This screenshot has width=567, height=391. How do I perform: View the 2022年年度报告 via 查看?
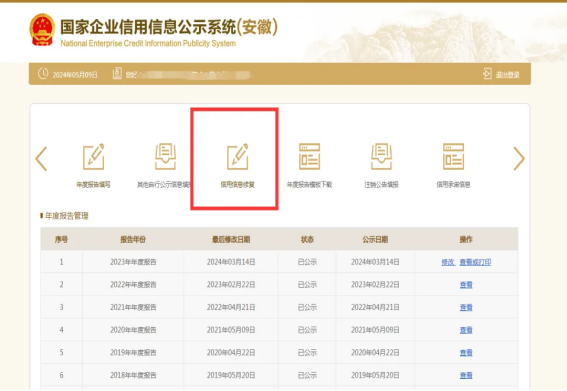[466, 285]
